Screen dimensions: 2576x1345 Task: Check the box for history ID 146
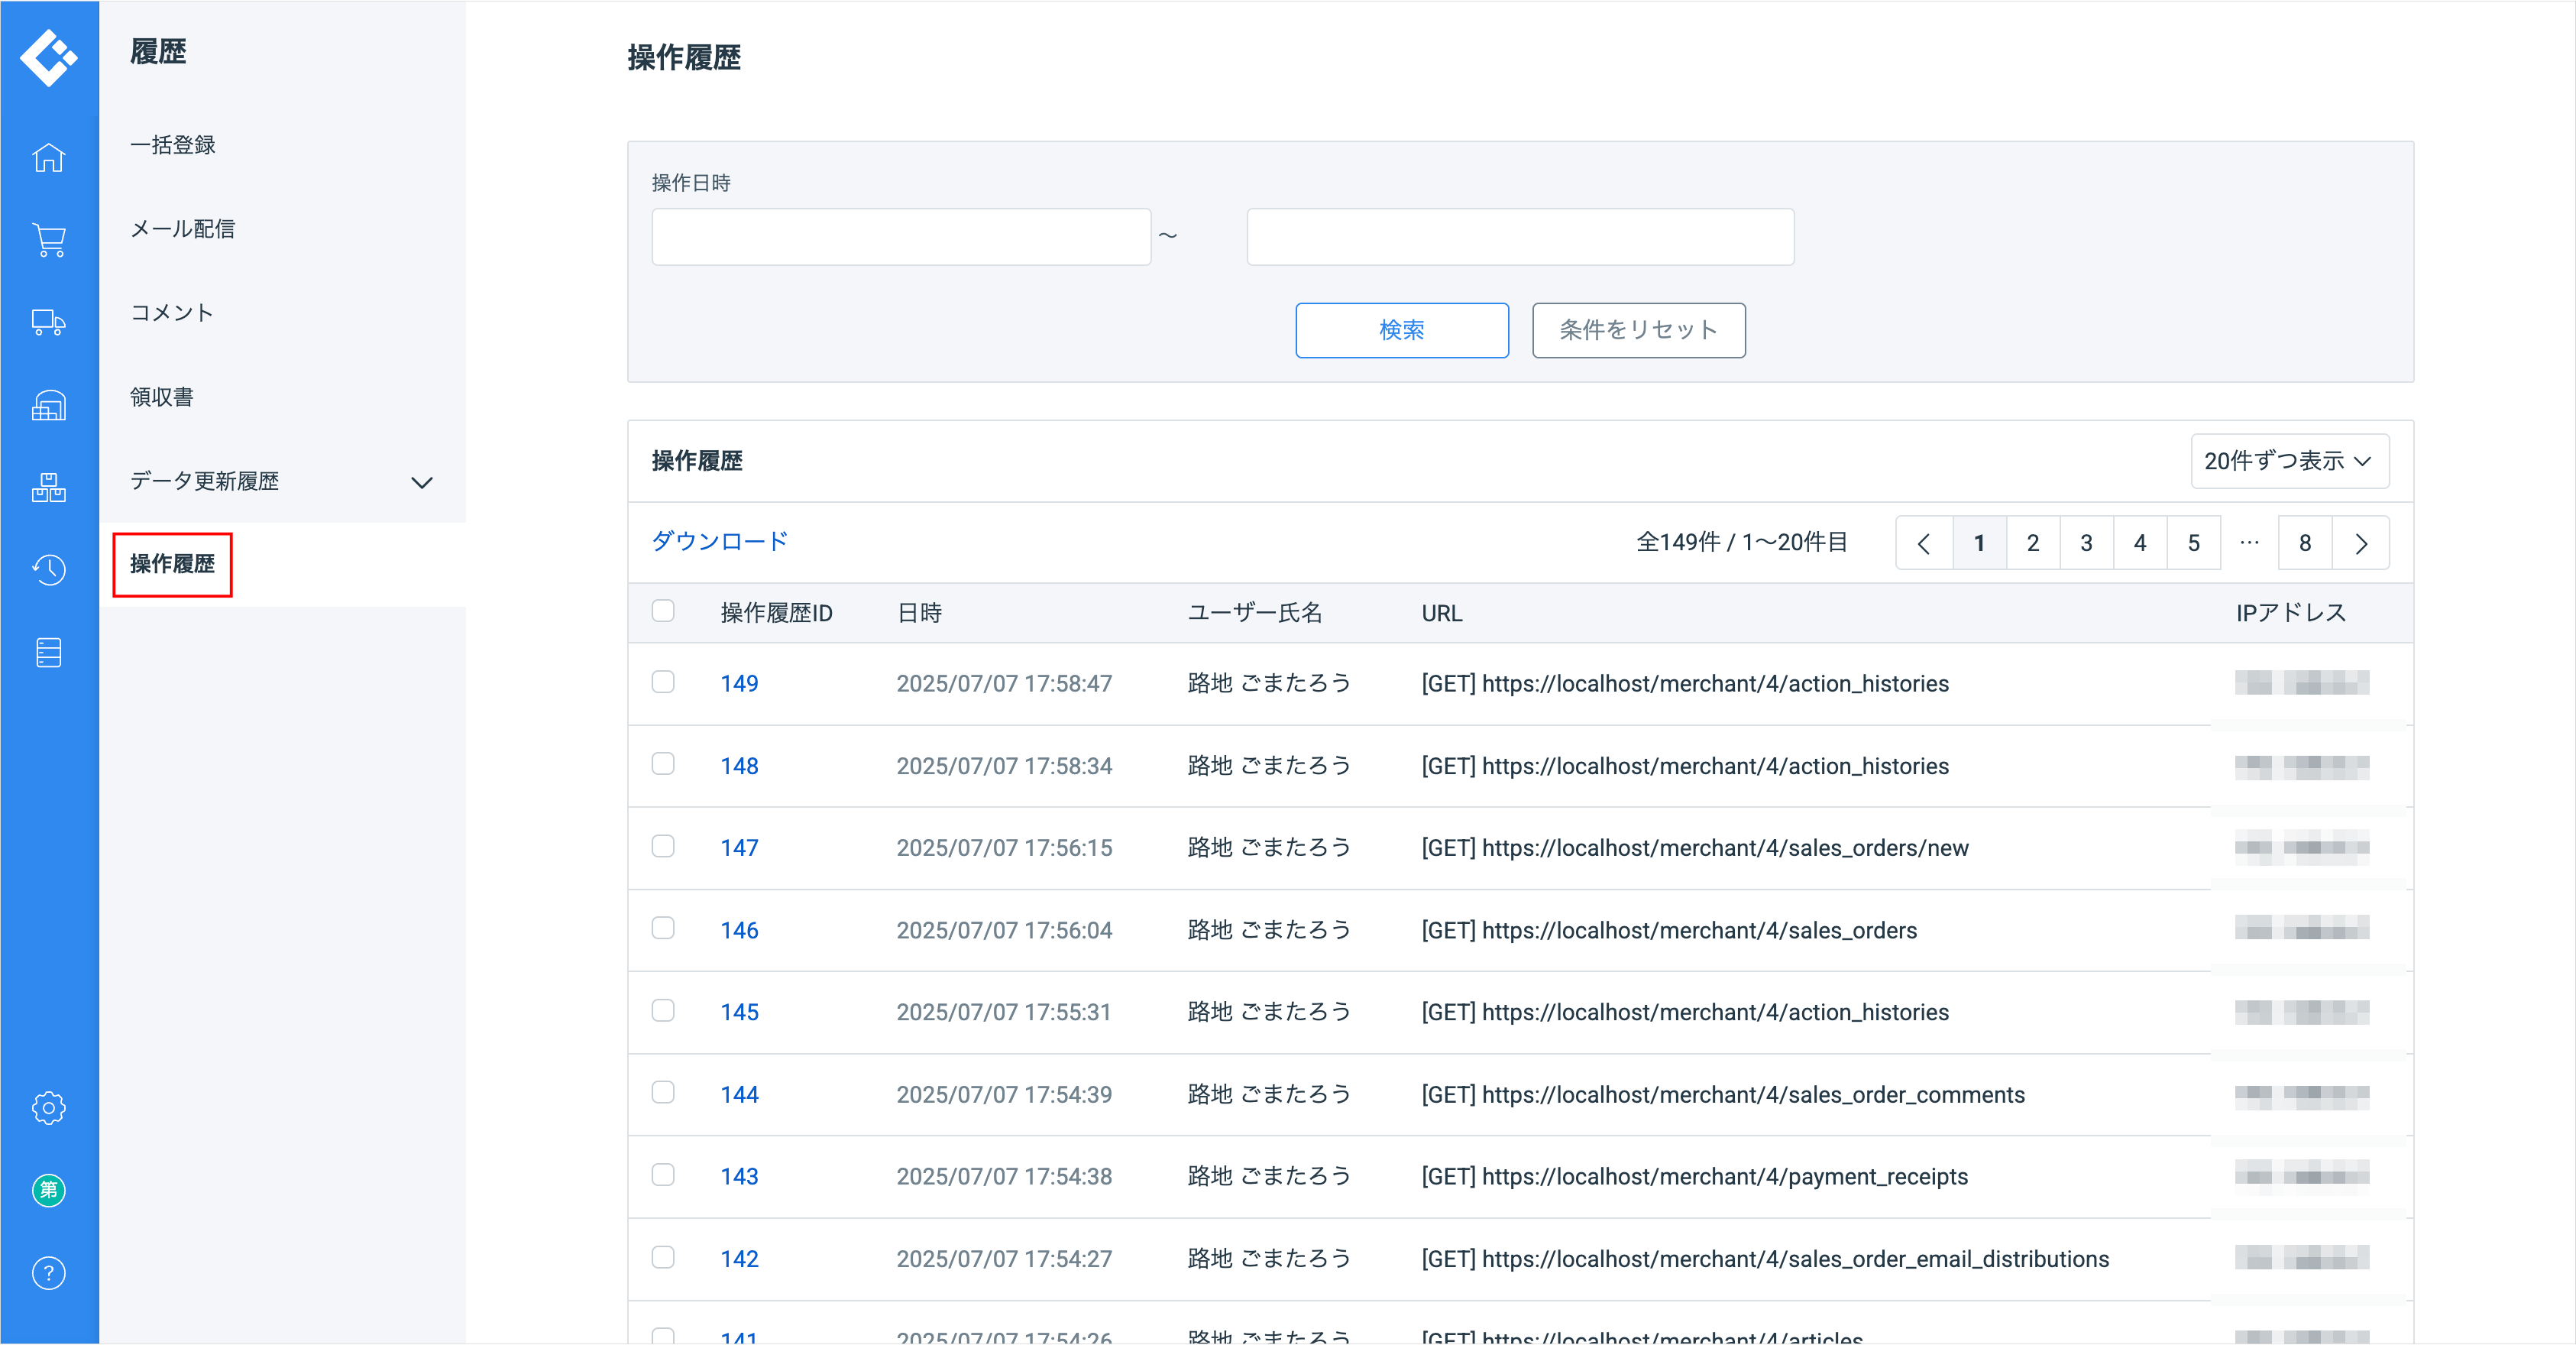[x=663, y=928]
